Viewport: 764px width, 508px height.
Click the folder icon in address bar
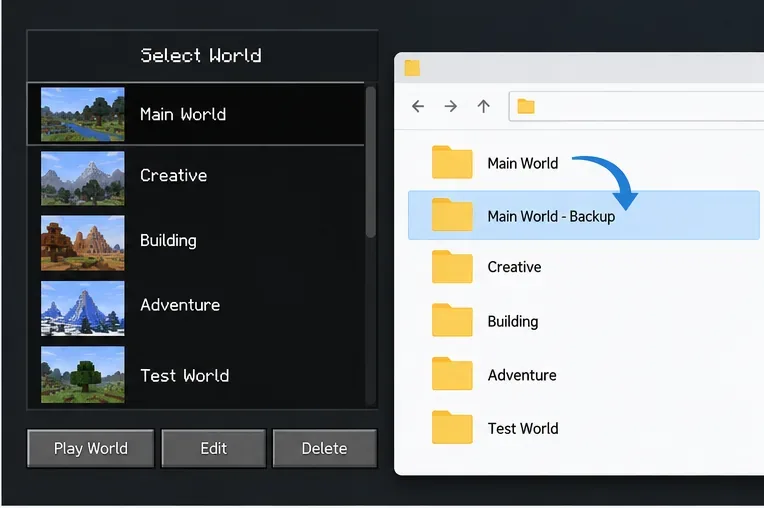526,106
